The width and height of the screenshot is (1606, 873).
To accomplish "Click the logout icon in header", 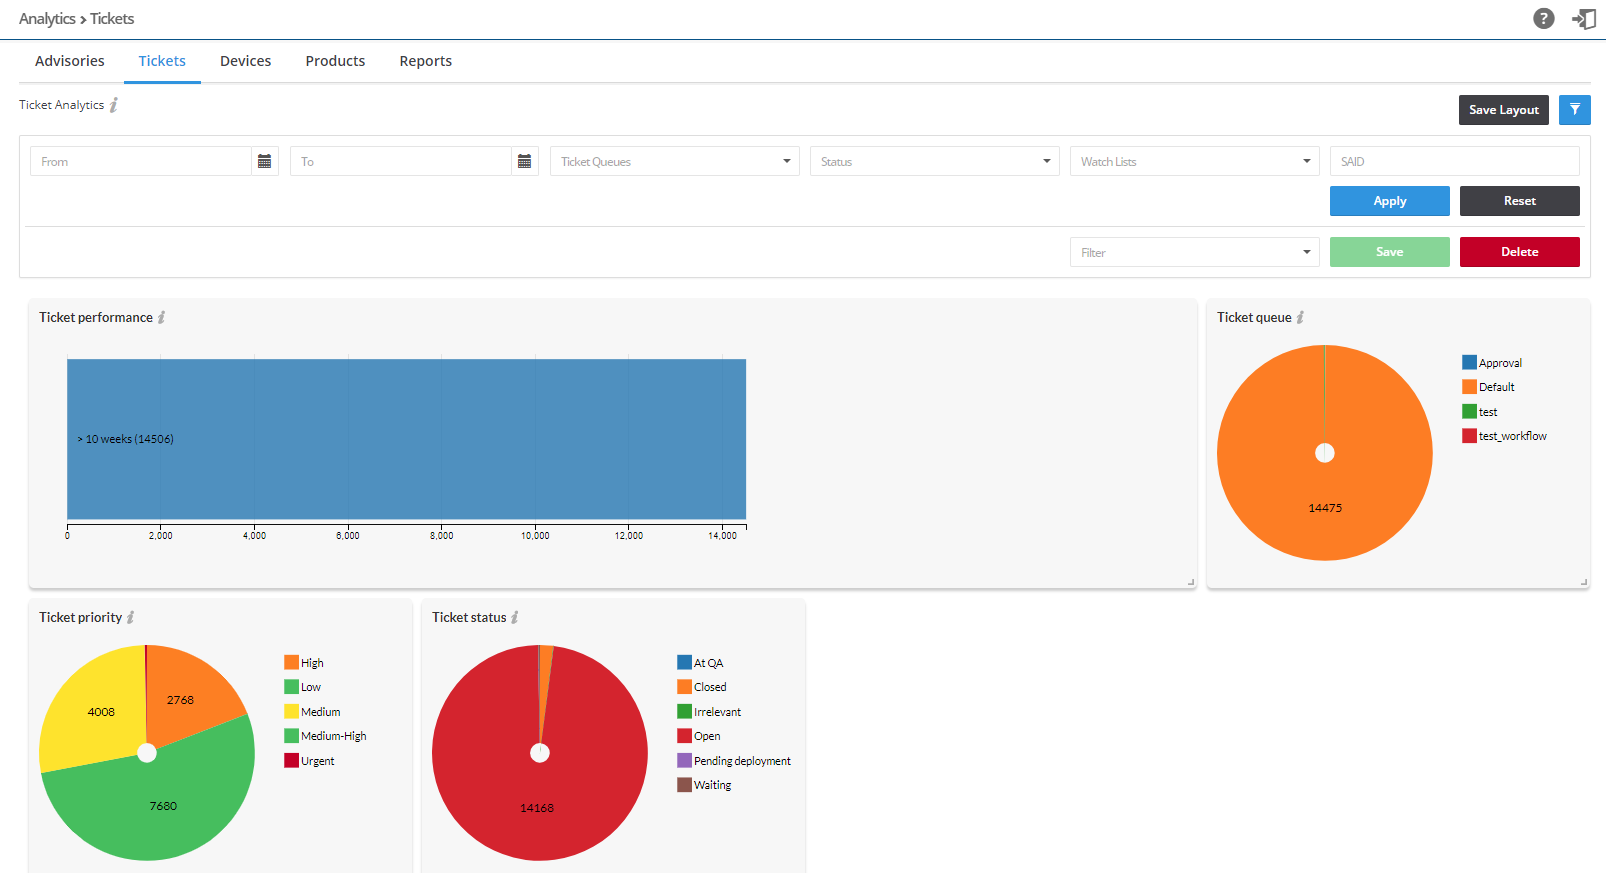I will [x=1584, y=19].
